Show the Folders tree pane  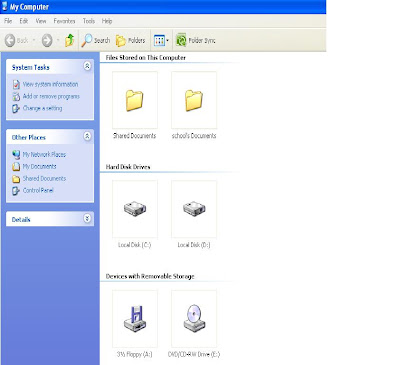(x=131, y=40)
